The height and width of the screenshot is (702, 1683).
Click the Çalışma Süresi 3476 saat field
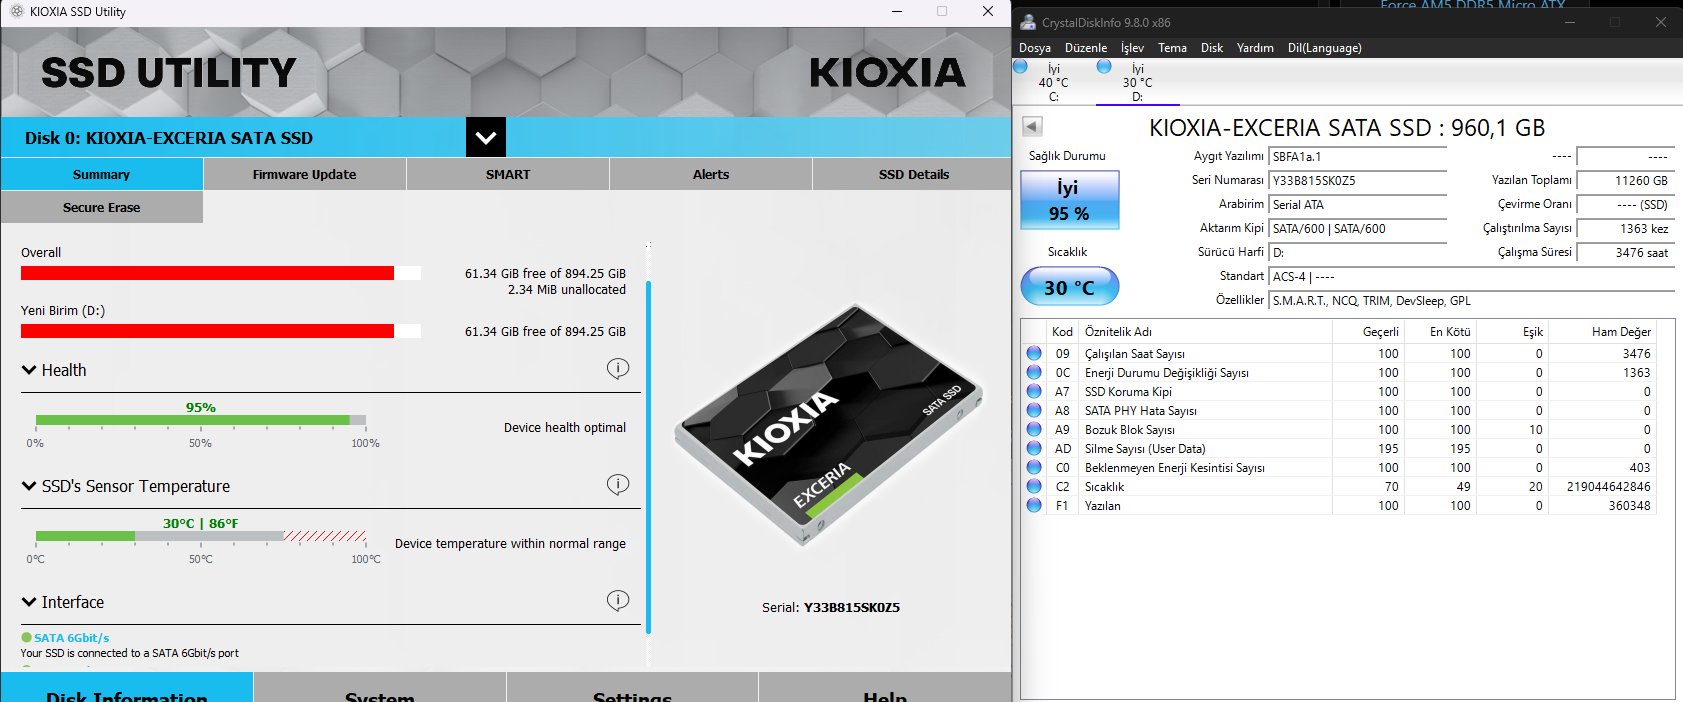[x=1625, y=252]
